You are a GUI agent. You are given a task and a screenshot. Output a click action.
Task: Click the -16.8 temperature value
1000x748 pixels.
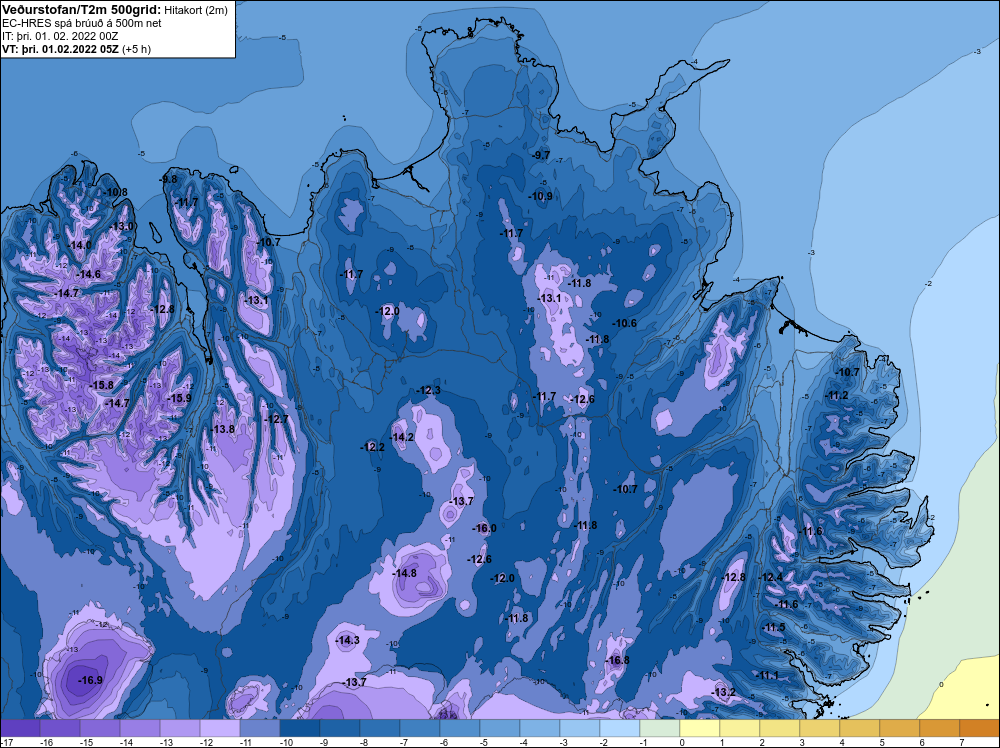click(617, 660)
